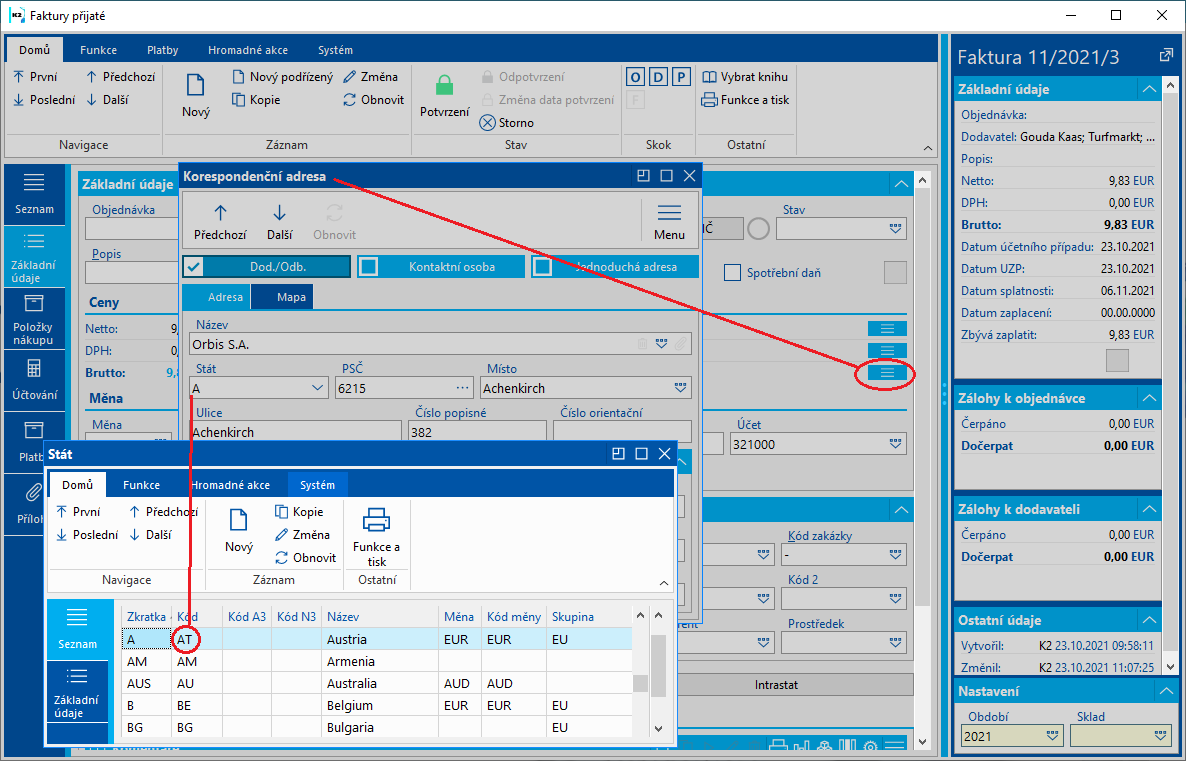Screen dimensions: 1186x761
Task: Open Období 2021 dropdown
Action: coord(1052,735)
